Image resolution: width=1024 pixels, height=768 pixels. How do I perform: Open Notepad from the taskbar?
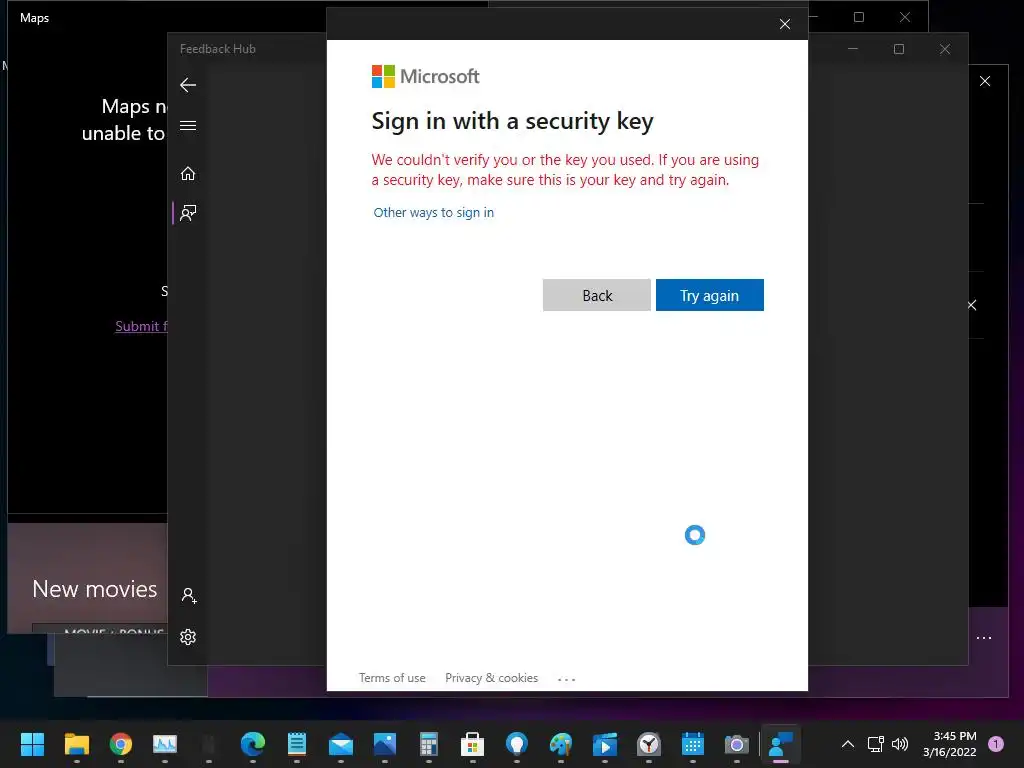tap(296, 744)
